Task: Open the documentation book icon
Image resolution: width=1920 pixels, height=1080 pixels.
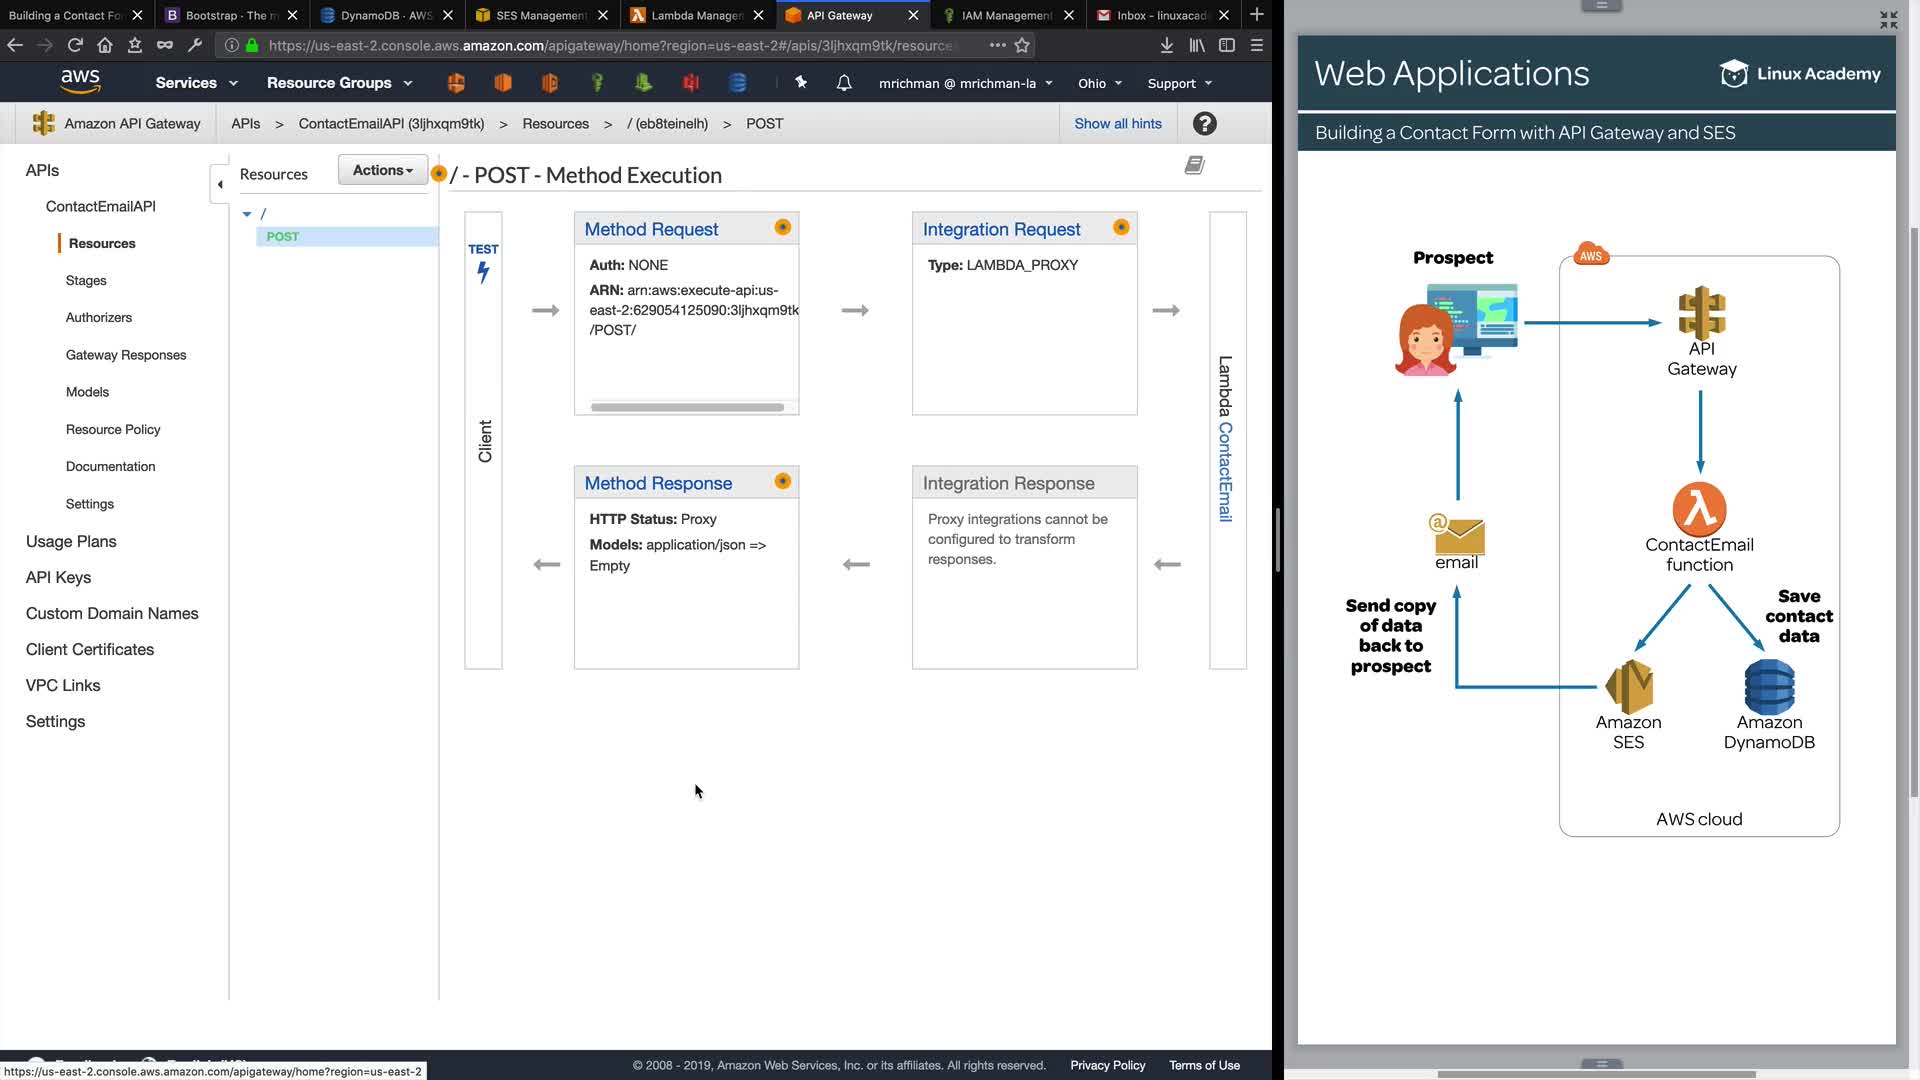Action: pyautogui.click(x=1194, y=166)
